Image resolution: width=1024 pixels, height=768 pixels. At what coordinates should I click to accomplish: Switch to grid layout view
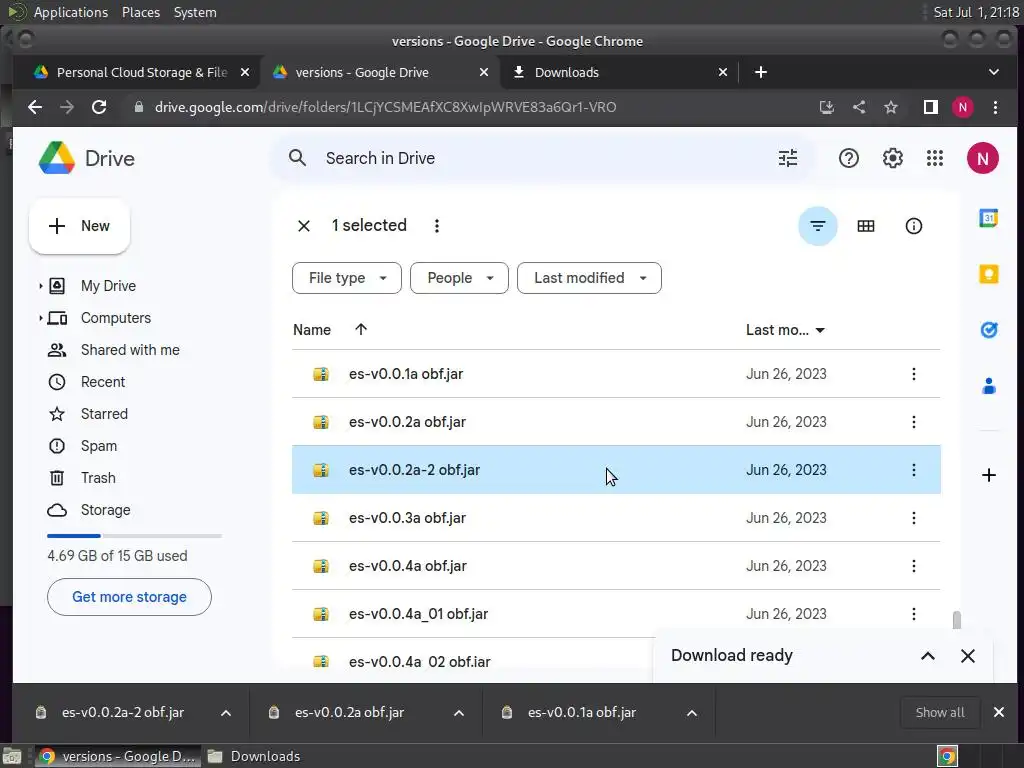point(865,226)
